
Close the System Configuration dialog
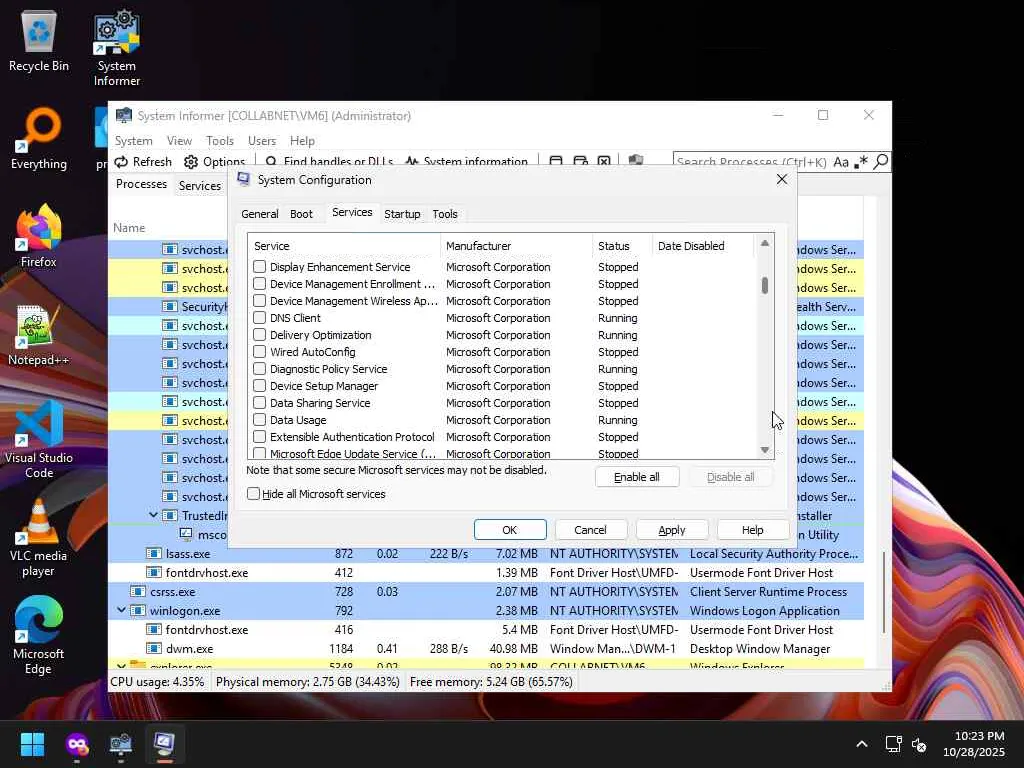(782, 179)
